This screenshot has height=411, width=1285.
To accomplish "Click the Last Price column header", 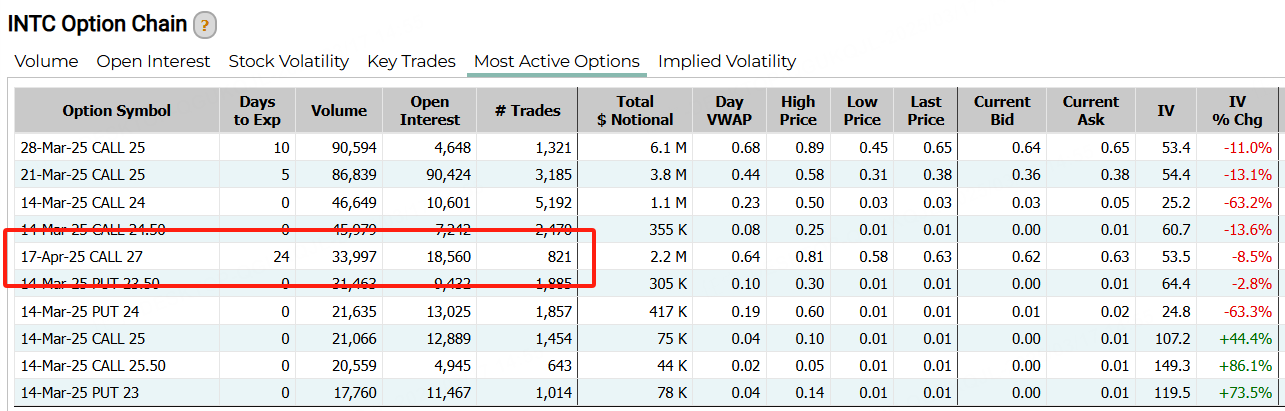I will point(926,111).
